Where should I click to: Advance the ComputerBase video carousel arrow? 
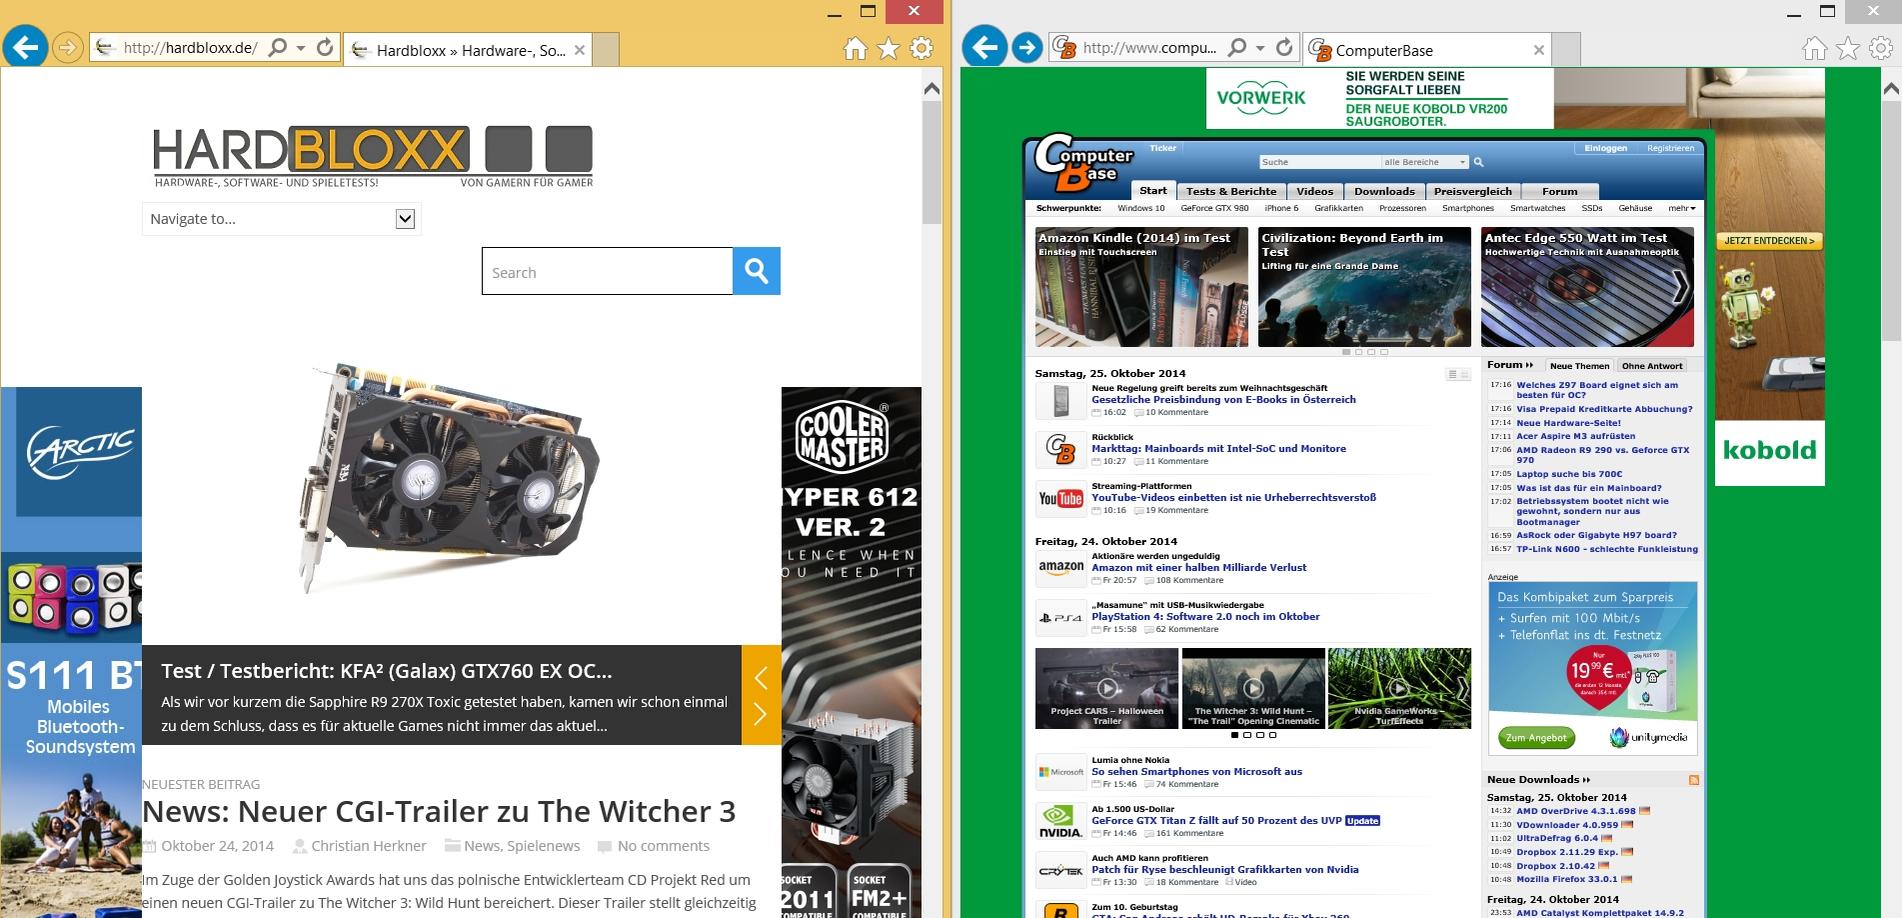[x=1462, y=688]
